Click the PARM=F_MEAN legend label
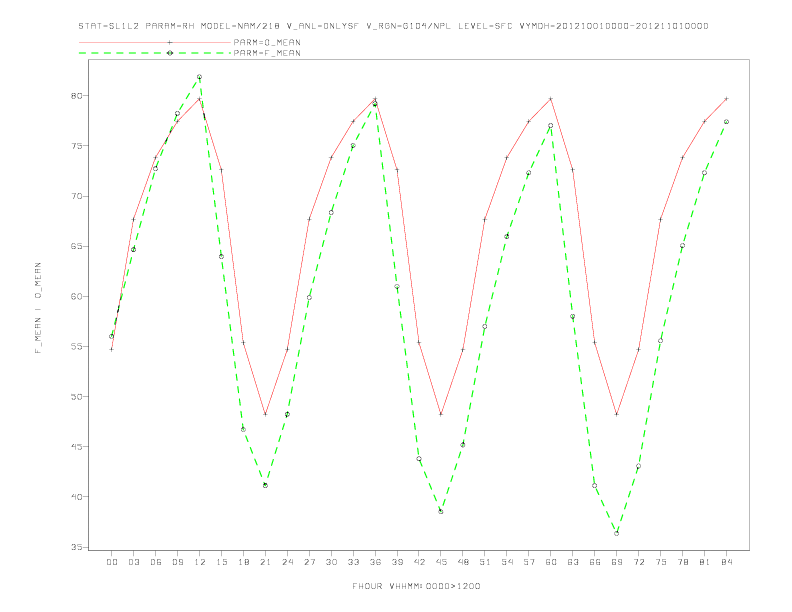 pos(267,53)
